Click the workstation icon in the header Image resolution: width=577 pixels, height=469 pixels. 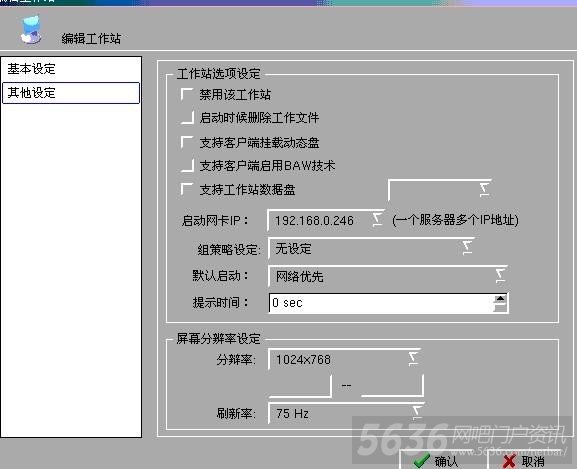[31, 29]
